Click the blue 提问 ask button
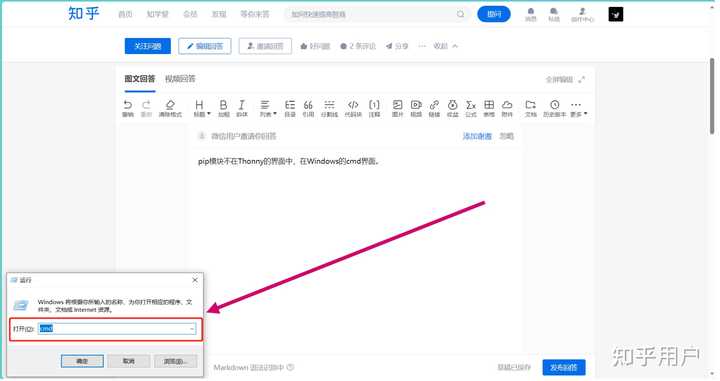720x381 pixels. pyautogui.click(x=494, y=14)
